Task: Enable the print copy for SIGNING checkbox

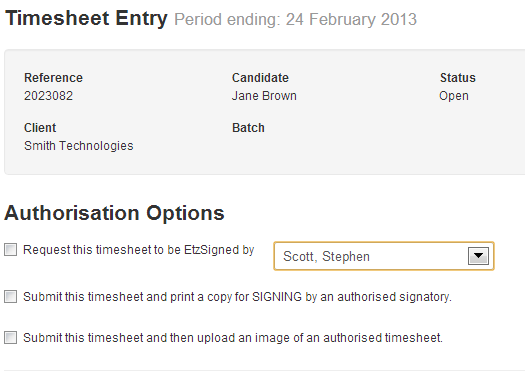Action: [x=10, y=297]
